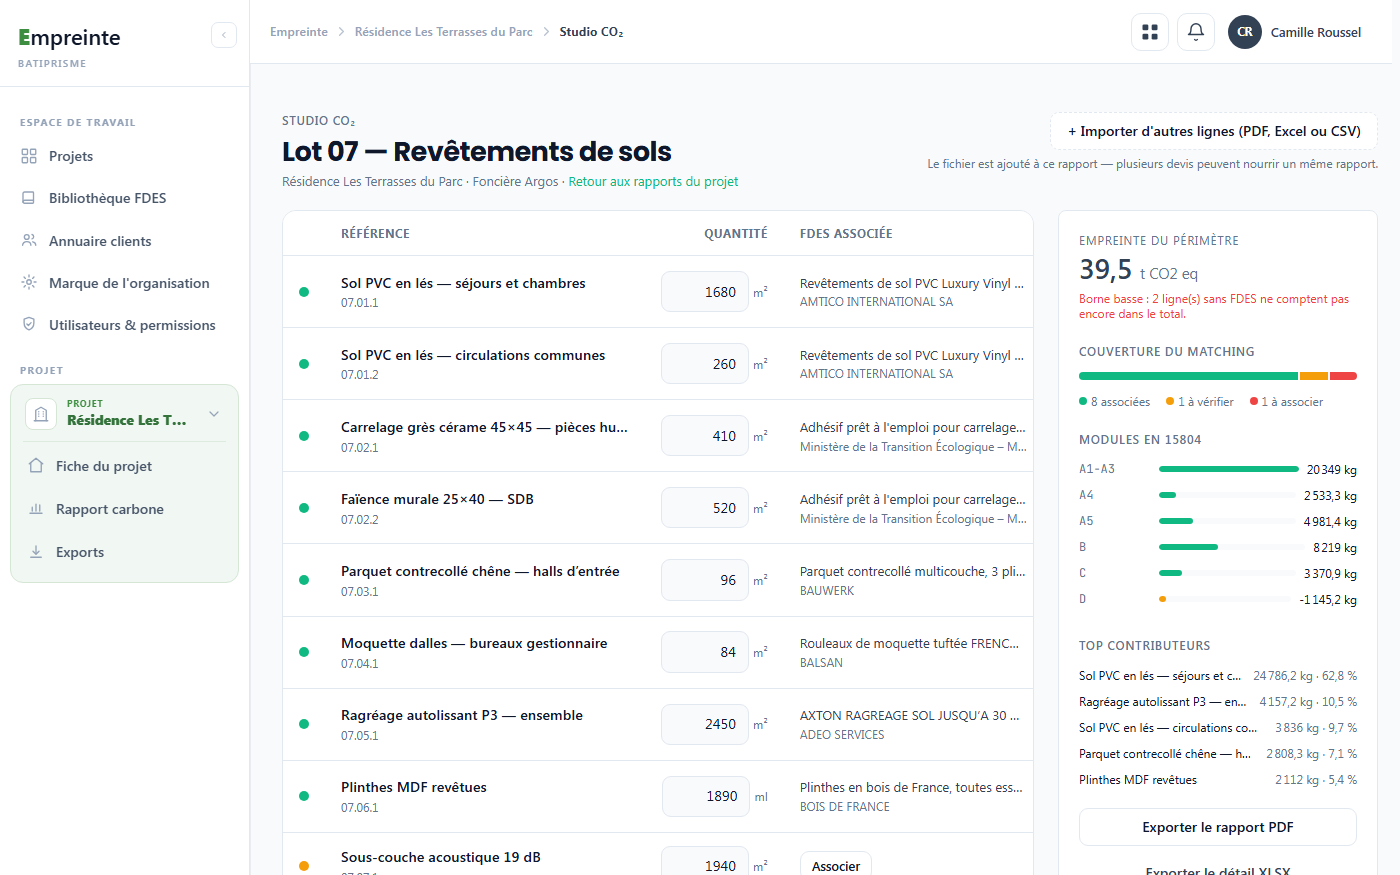Click green status dot for Moquette dalles
The image size is (1400, 875).
point(304,652)
